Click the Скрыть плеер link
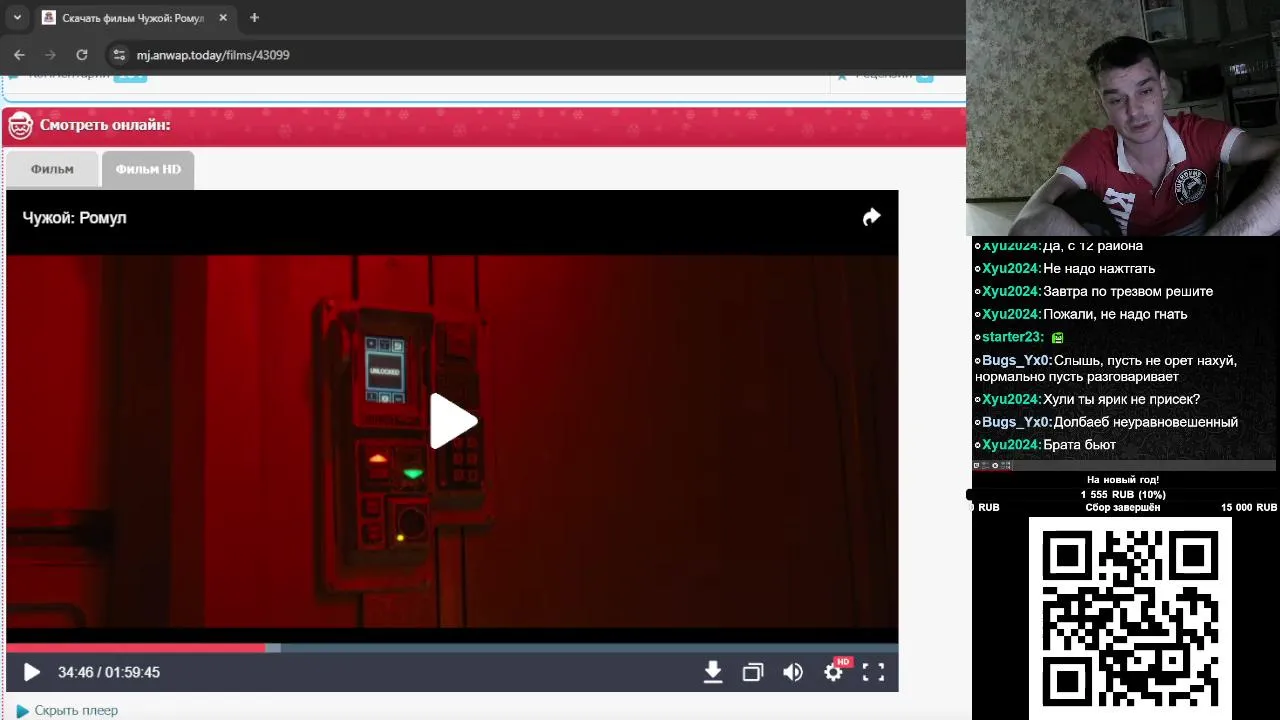The width and height of the screenshot is (1280, 720). 76,710
